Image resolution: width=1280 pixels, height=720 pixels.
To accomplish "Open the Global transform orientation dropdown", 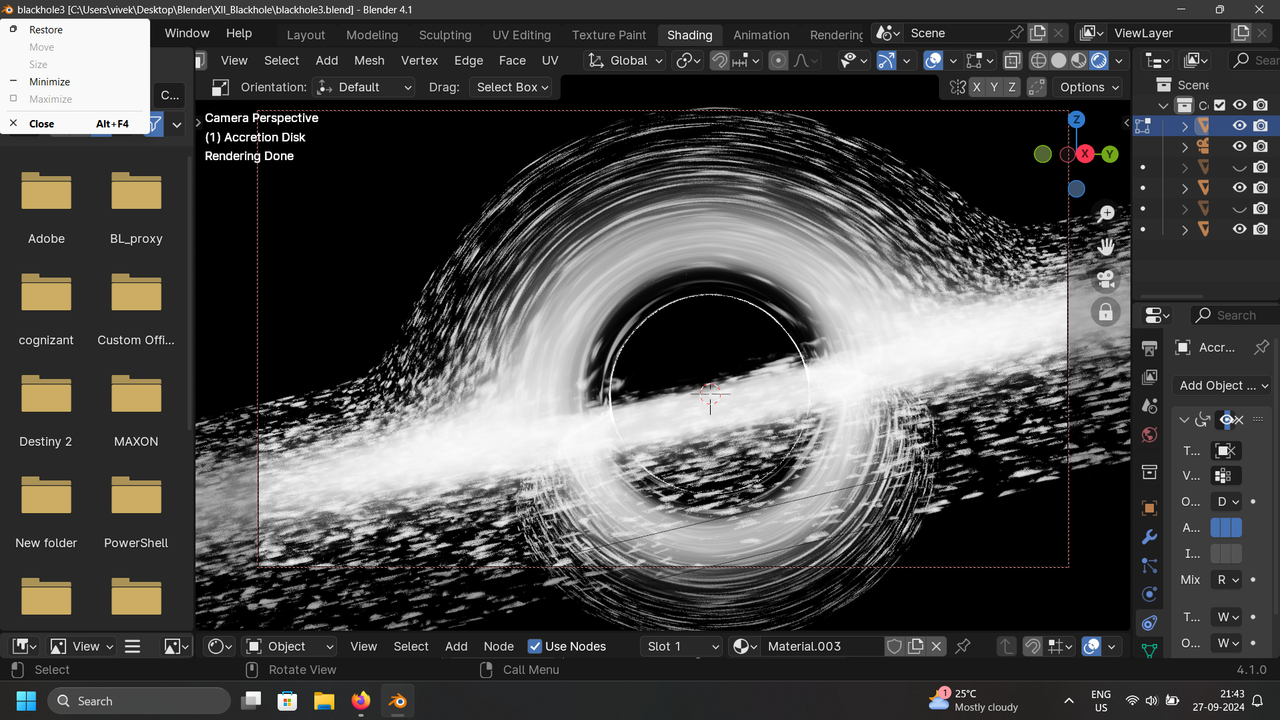I will [626, 61].
